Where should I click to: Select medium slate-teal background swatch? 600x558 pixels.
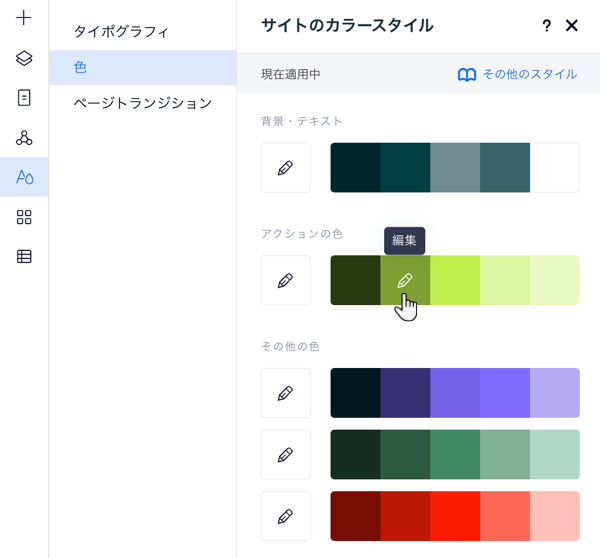(x=505, y=168)
